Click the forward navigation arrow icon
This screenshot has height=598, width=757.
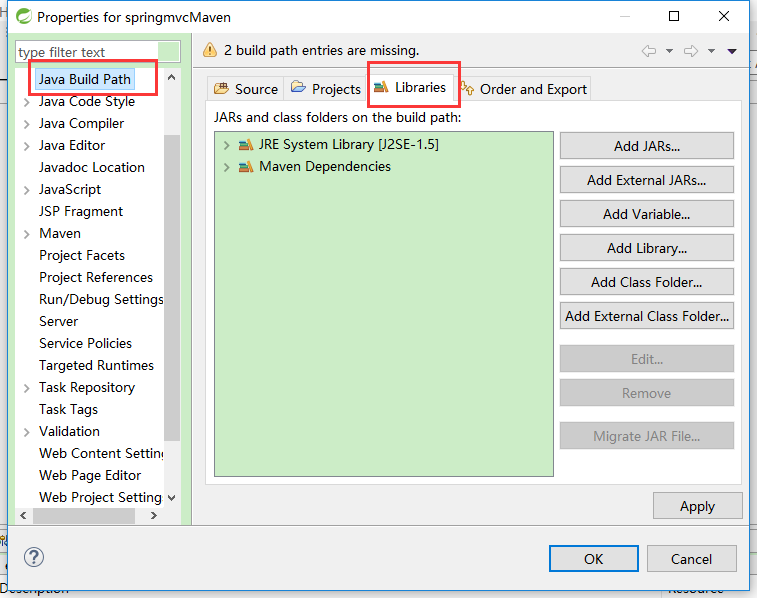click(691, 51)
